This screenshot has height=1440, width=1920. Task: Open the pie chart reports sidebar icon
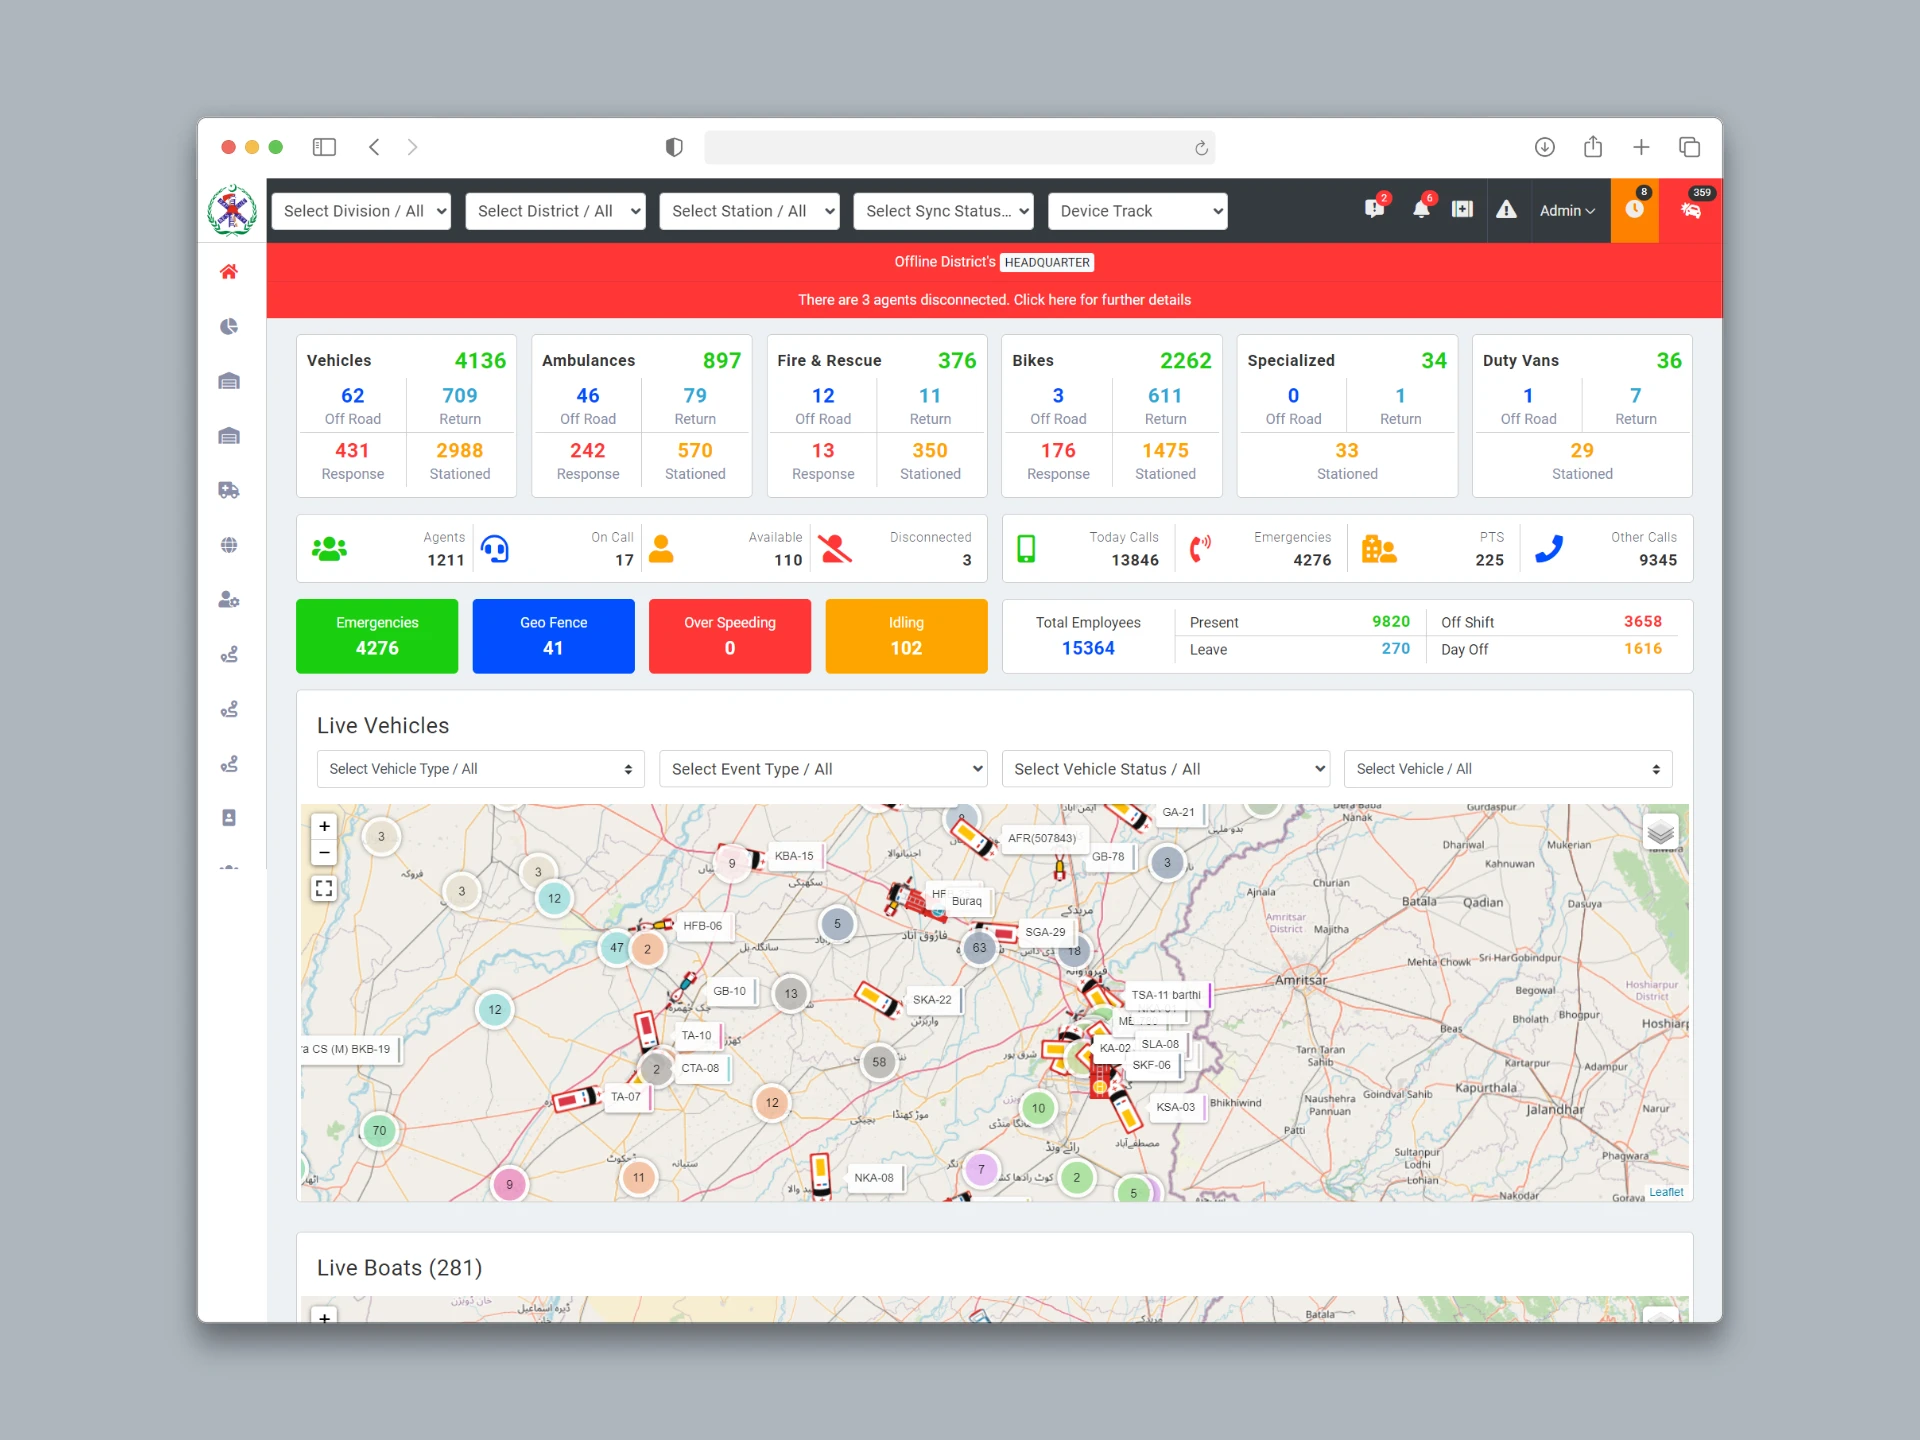point(229,327)
